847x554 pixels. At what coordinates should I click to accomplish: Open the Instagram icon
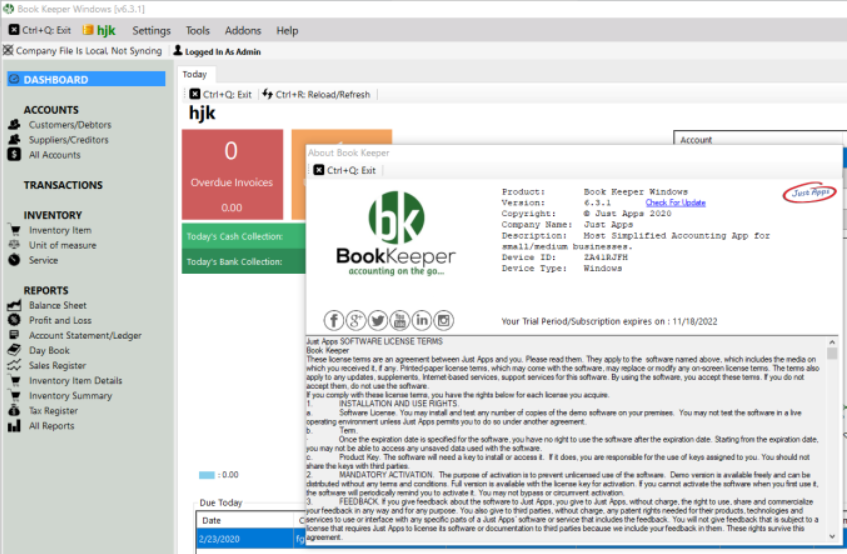click(x=443, y=321)
